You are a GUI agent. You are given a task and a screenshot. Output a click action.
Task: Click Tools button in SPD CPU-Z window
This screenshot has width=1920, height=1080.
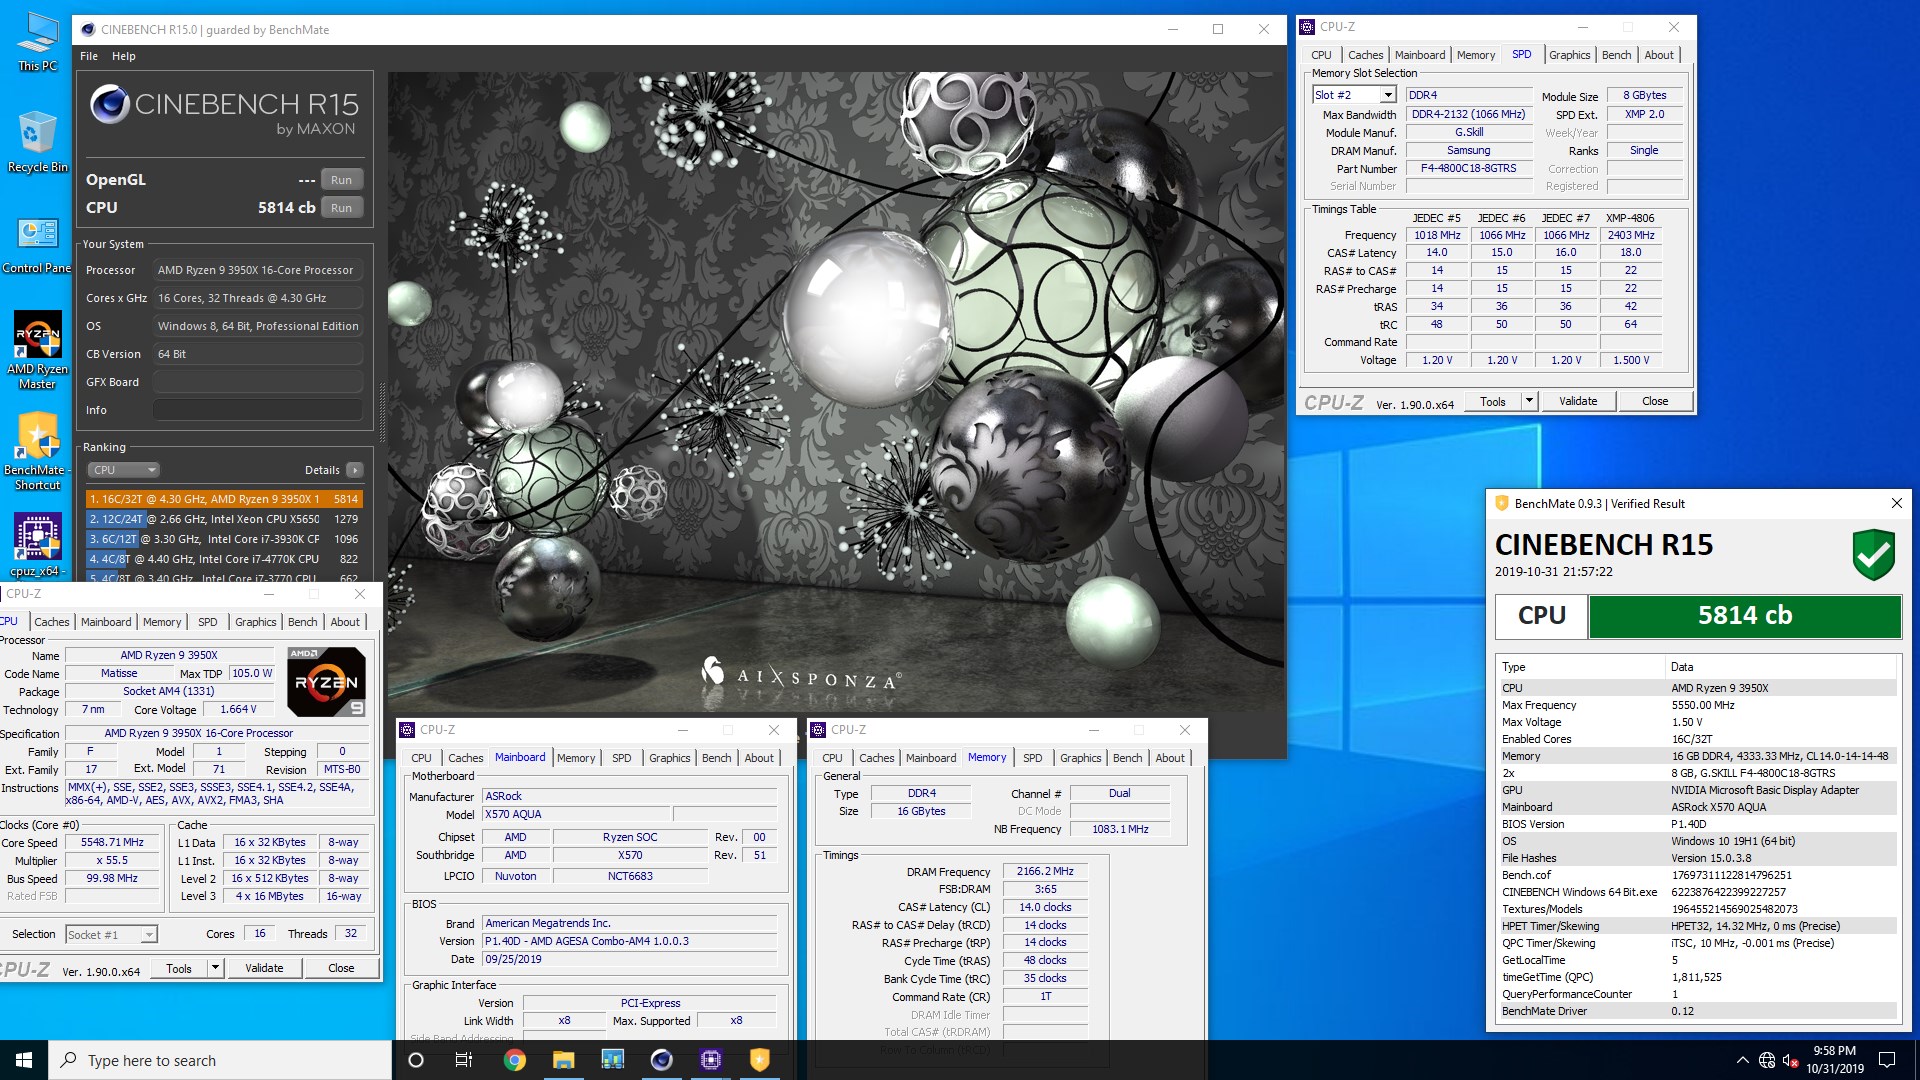1492,401
